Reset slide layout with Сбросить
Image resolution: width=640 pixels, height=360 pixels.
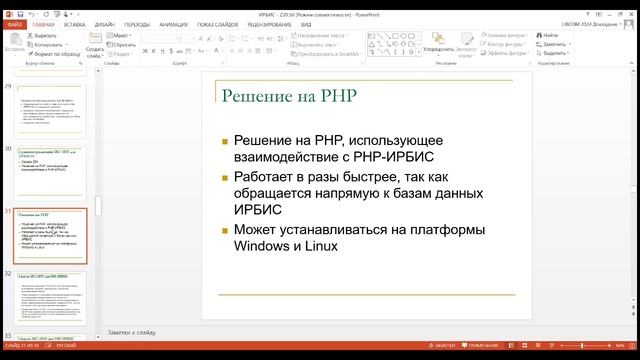pyautogui.click(x=121, y=44)
